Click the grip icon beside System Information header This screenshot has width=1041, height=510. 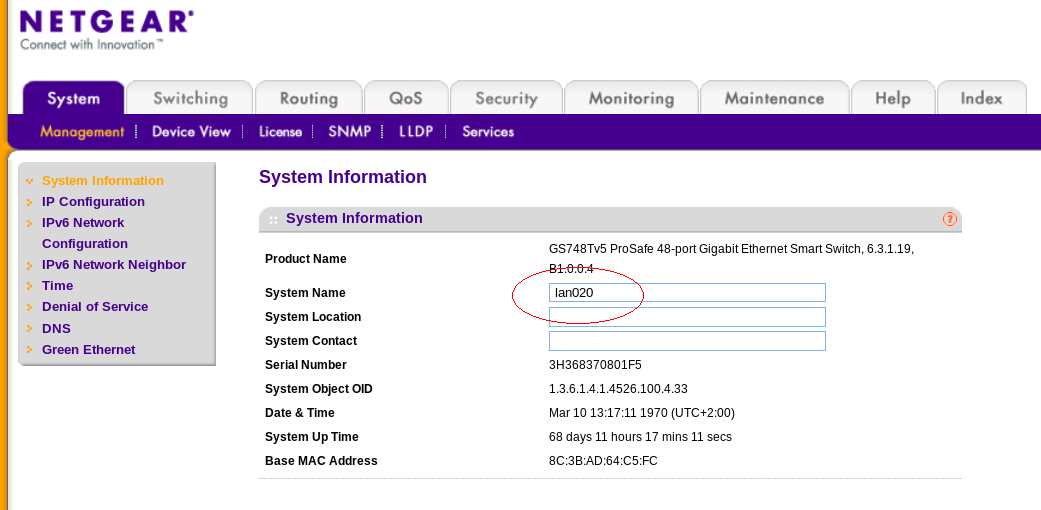273,220
